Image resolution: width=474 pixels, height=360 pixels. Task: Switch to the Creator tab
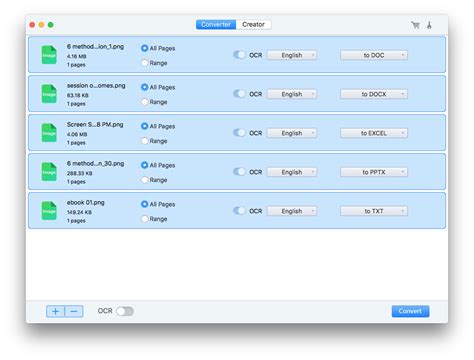click(253, 25)
